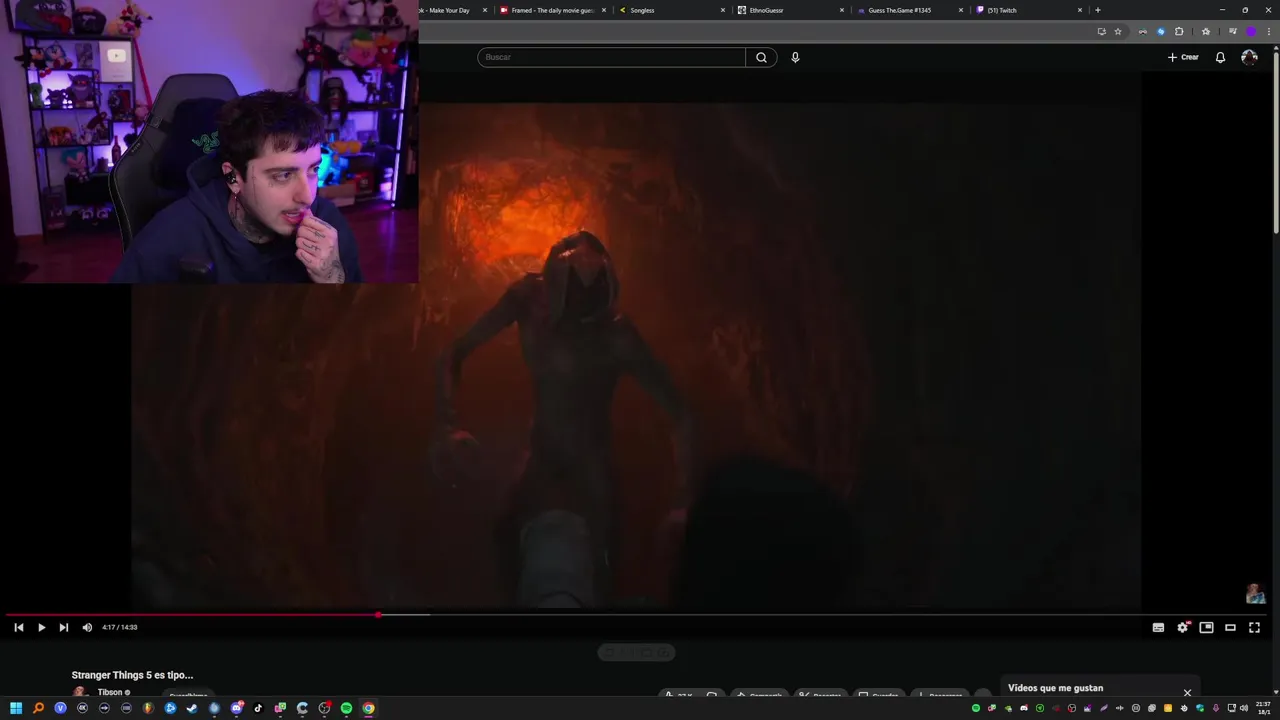Open YouTube notifications bell
The height and width of the screenshot is (720, 1280).
pos(1220,57)
